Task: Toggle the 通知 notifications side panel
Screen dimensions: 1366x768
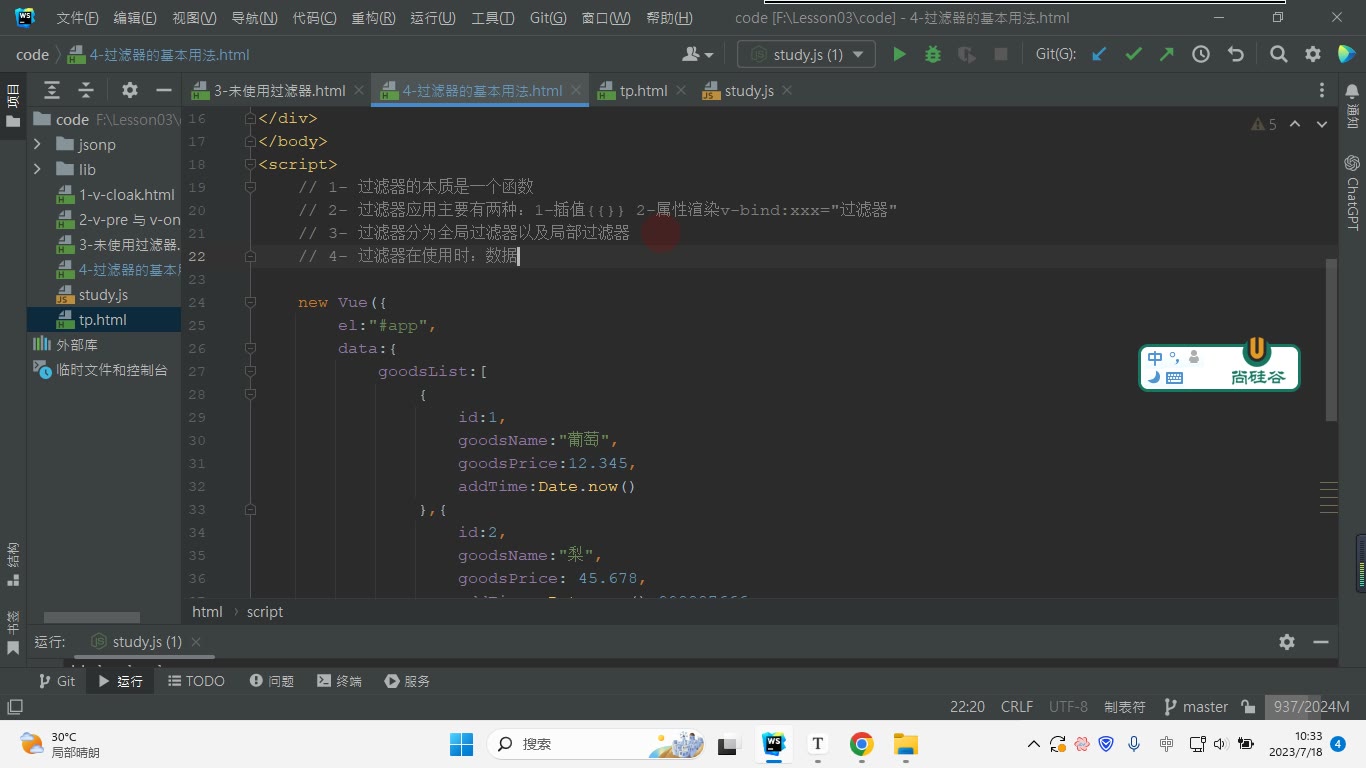Action: pyautogui.click(x=1352, y=105)
